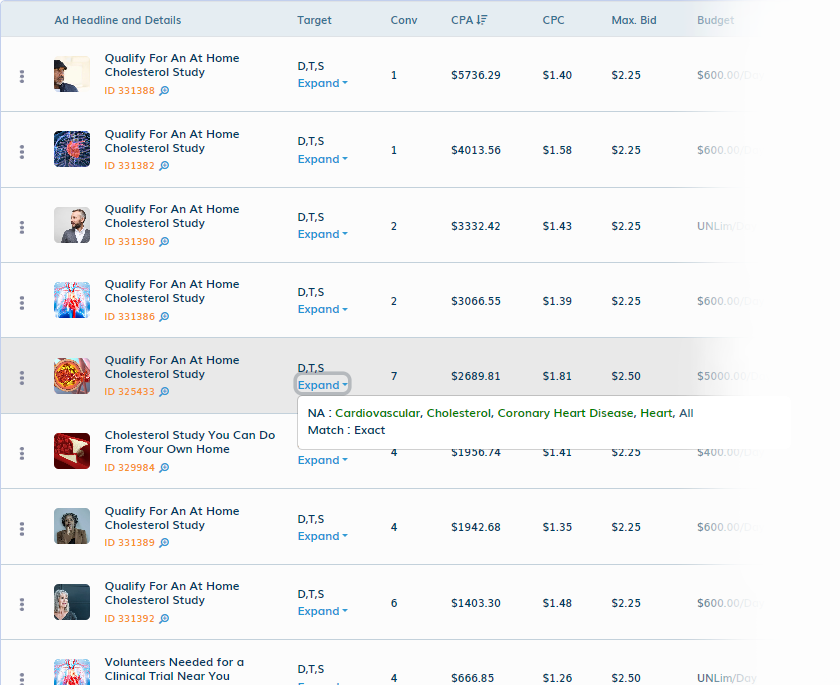Click preview magnifier icon beside ID 331392
The width and height of the screenshot is (840, 685).
tap(164, 619)
